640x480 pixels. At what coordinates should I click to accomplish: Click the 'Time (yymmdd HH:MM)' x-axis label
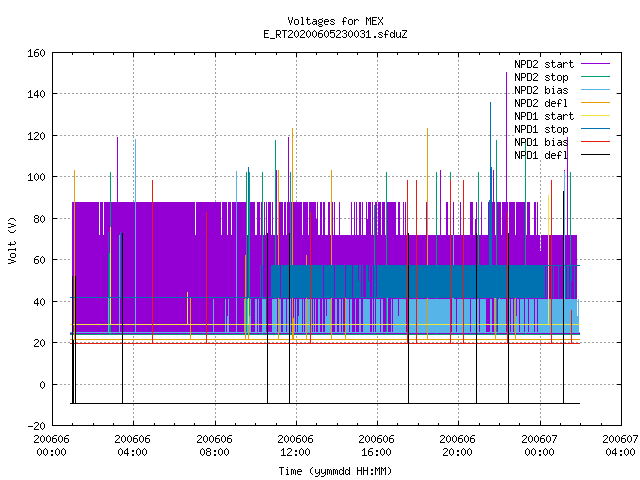[x=335, y=471]
